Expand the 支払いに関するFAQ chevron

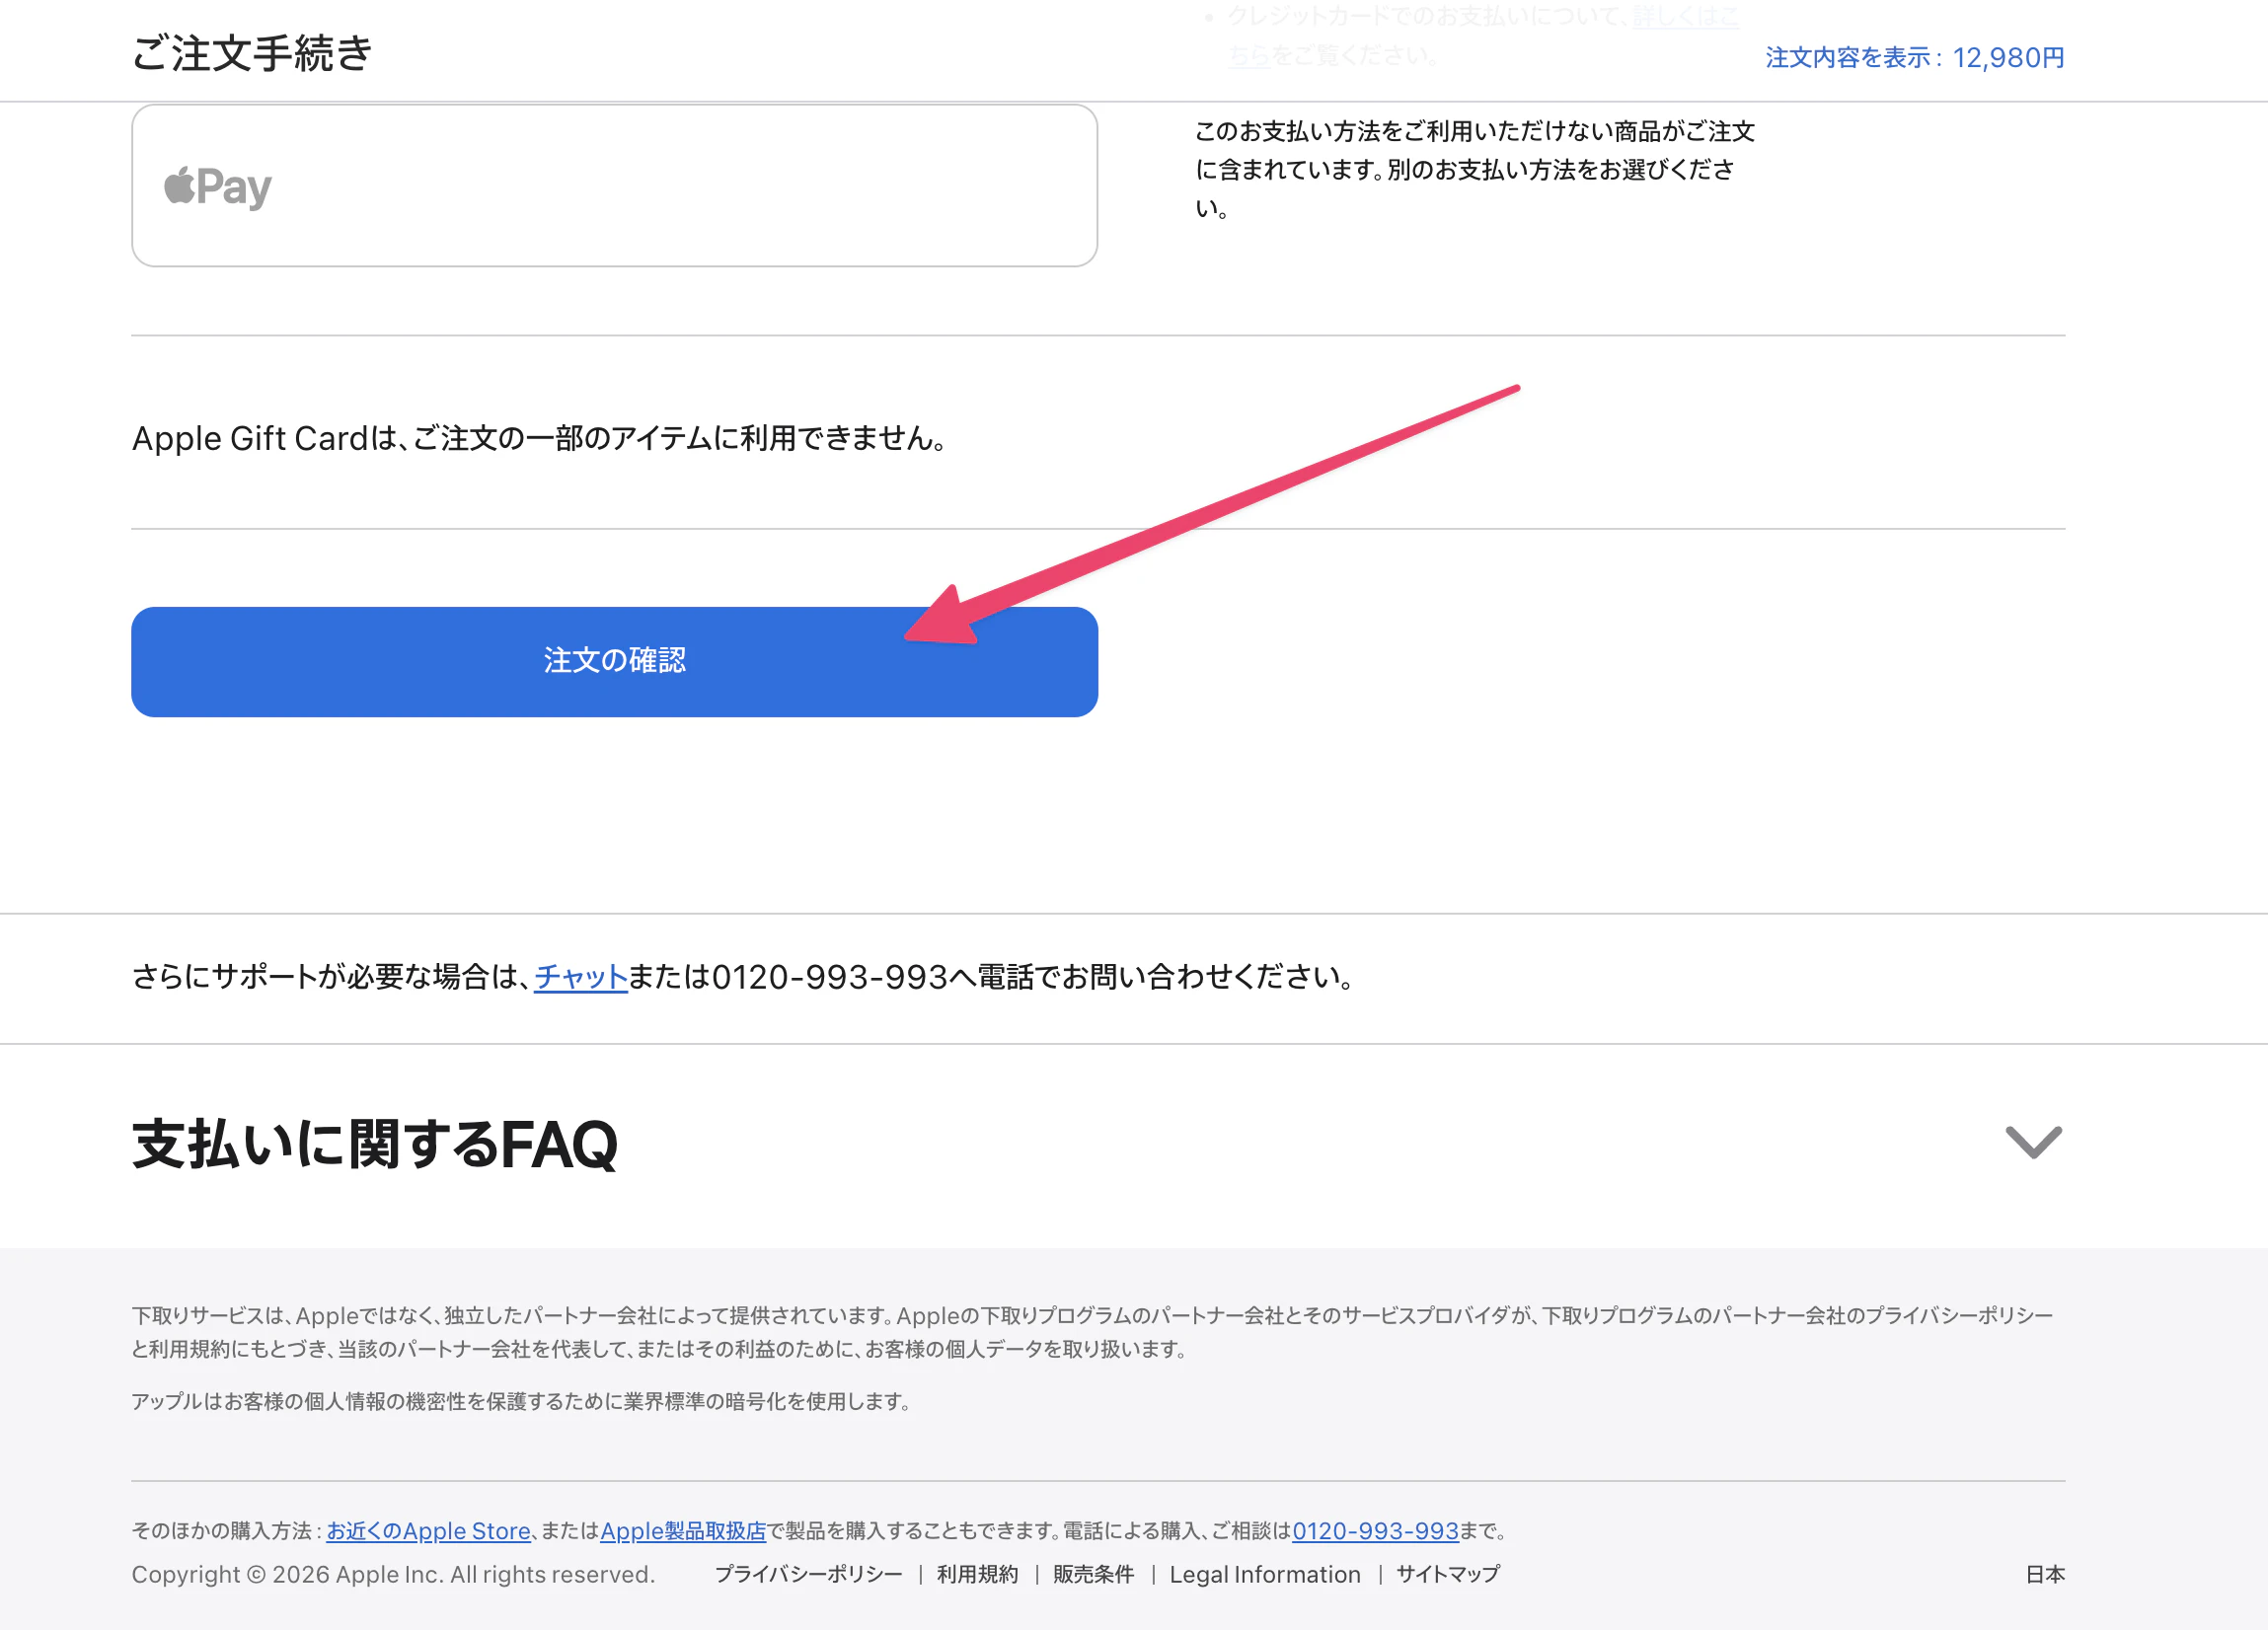point(2033,1142)
